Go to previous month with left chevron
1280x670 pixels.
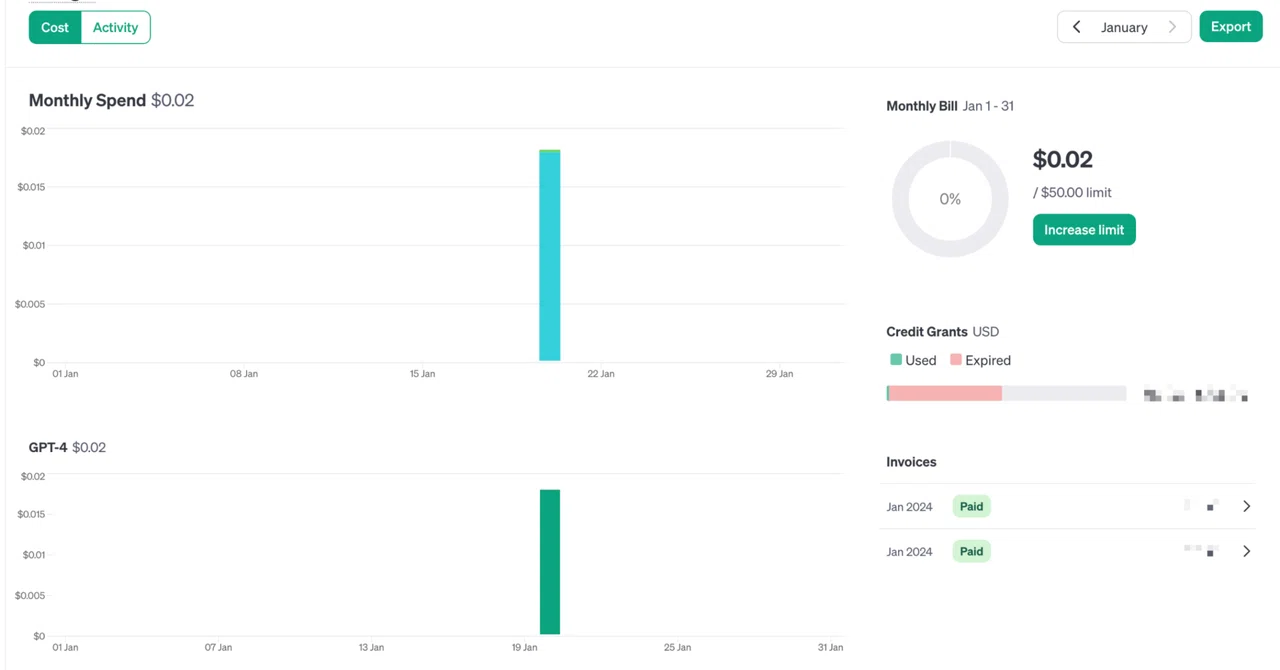1076,27
